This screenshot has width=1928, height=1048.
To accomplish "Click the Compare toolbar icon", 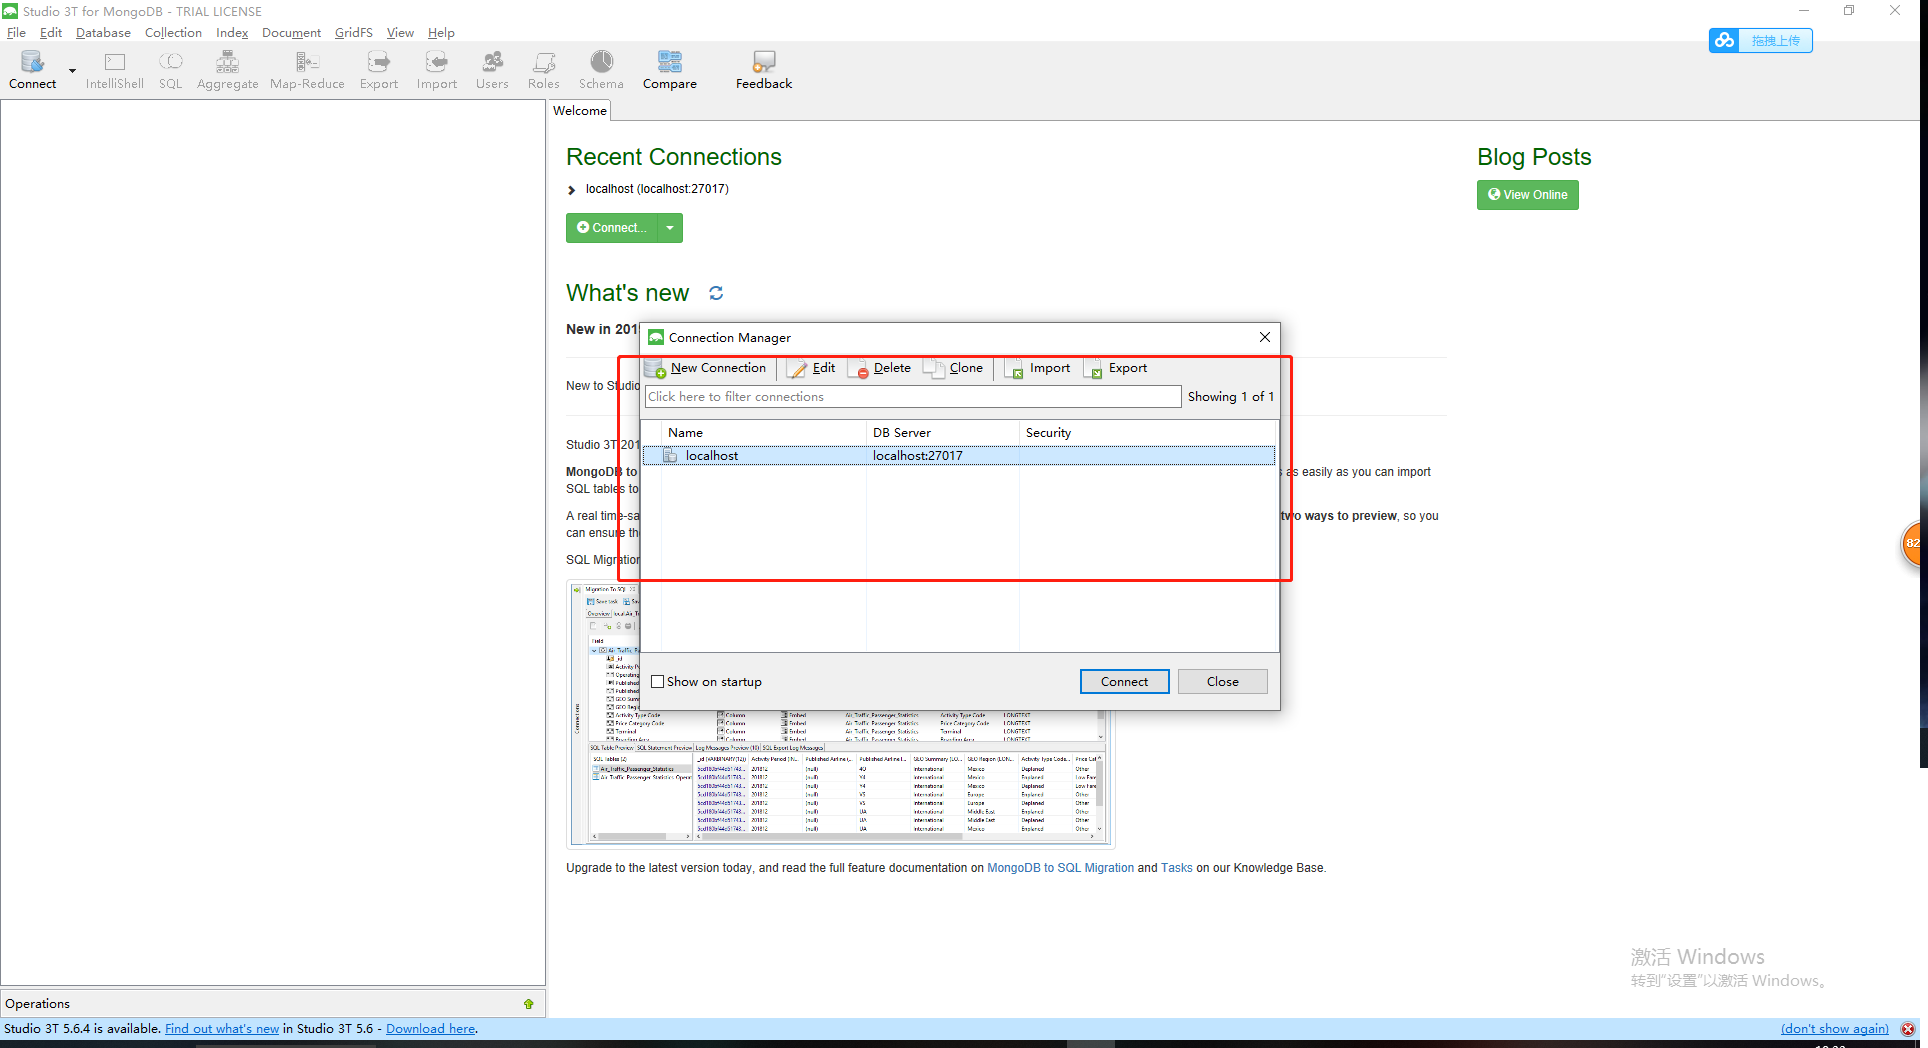I will (670, 70).
